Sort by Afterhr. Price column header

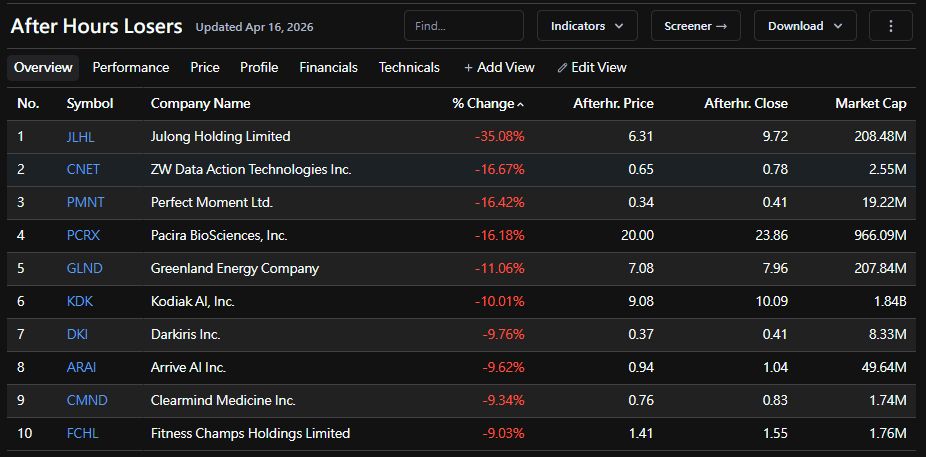pos(613,103)
